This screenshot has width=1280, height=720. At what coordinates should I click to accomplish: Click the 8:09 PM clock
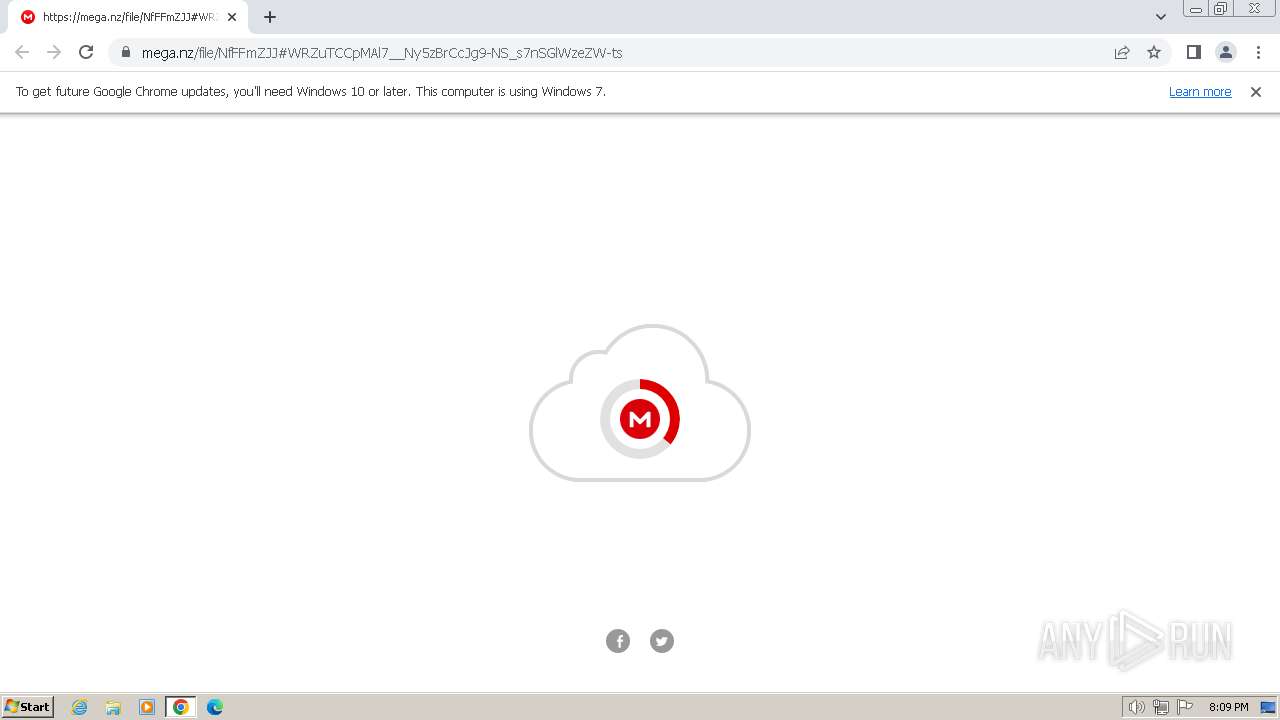click(1228, 707)
